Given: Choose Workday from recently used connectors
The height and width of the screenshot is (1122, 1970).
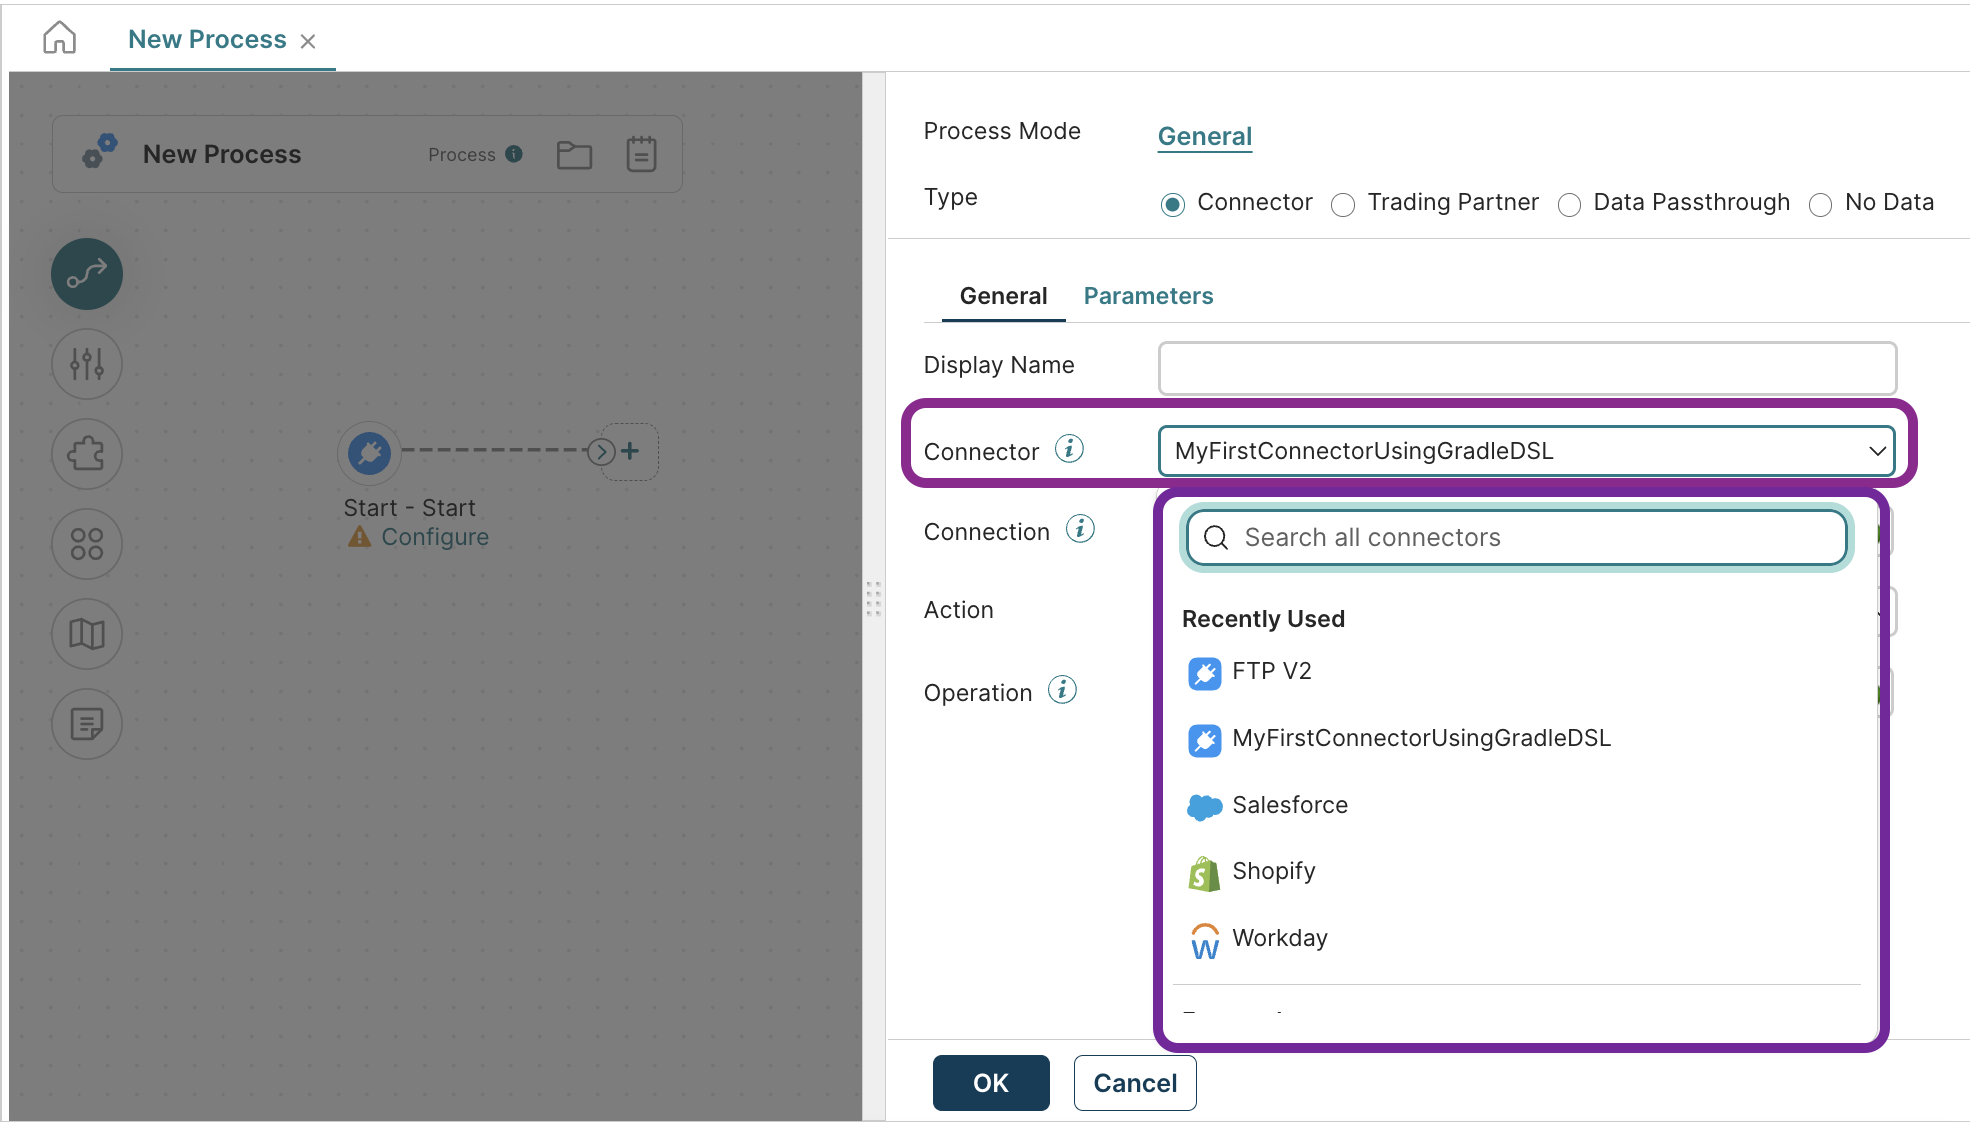Looking at the screenshot, I should click(x=1279, y=938).
